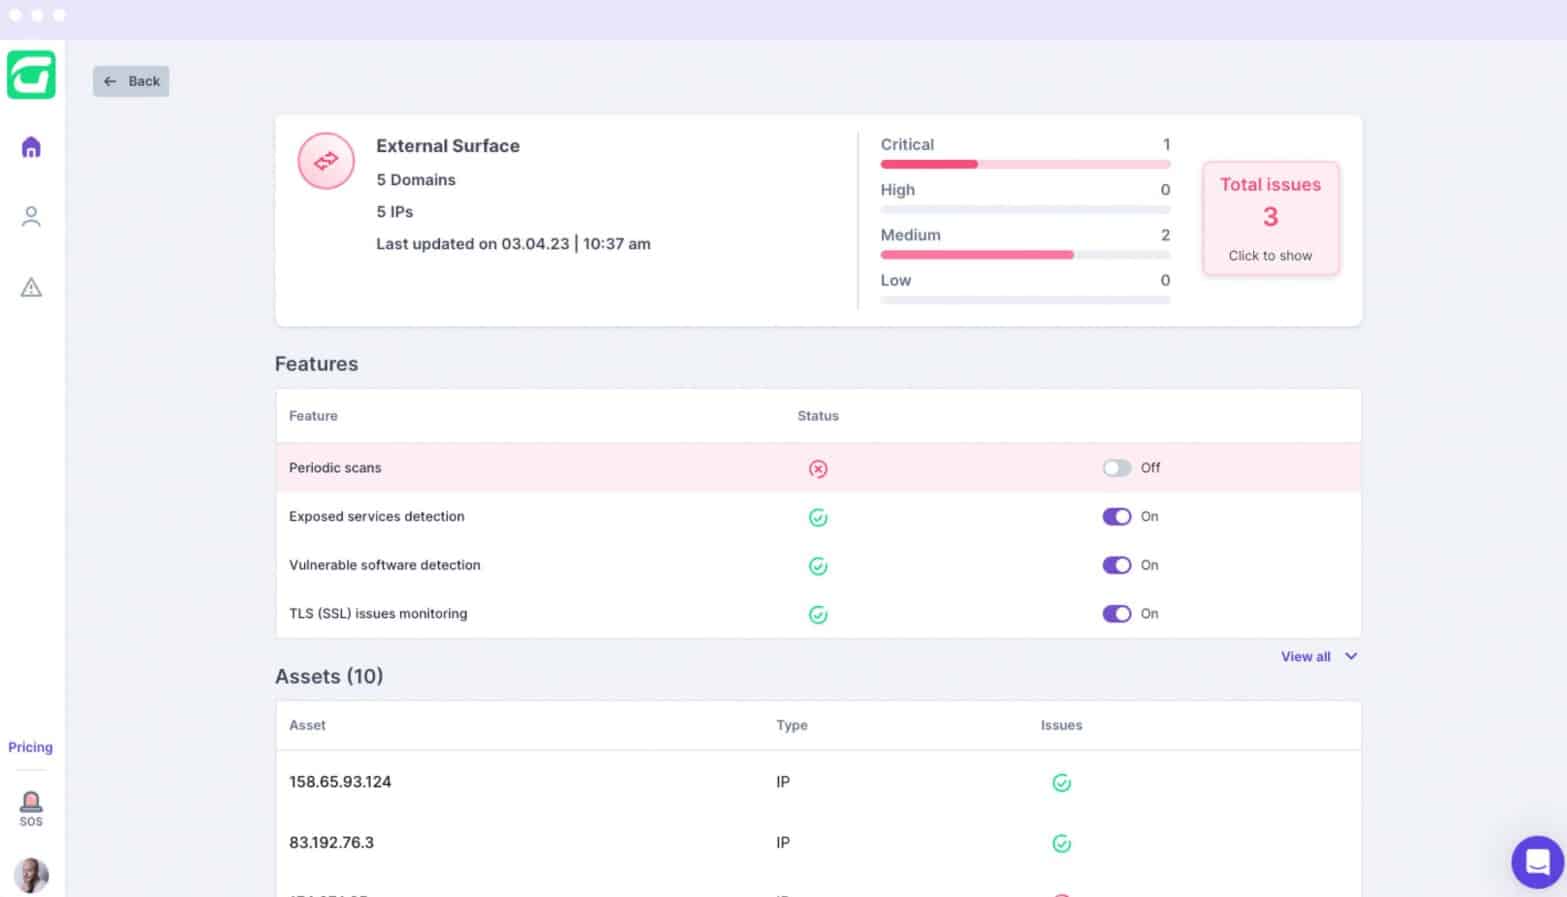Open the Pricing page from sidebar
This screenshot has width=1567, height=897.
point(31,747)
